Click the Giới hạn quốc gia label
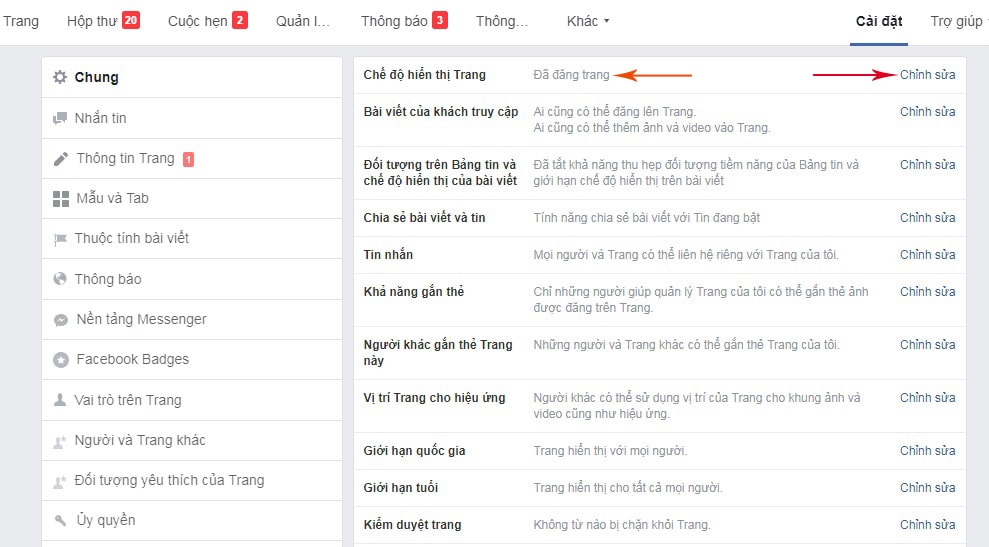Screen dimensions: 989x547 [x=414, y=451]
